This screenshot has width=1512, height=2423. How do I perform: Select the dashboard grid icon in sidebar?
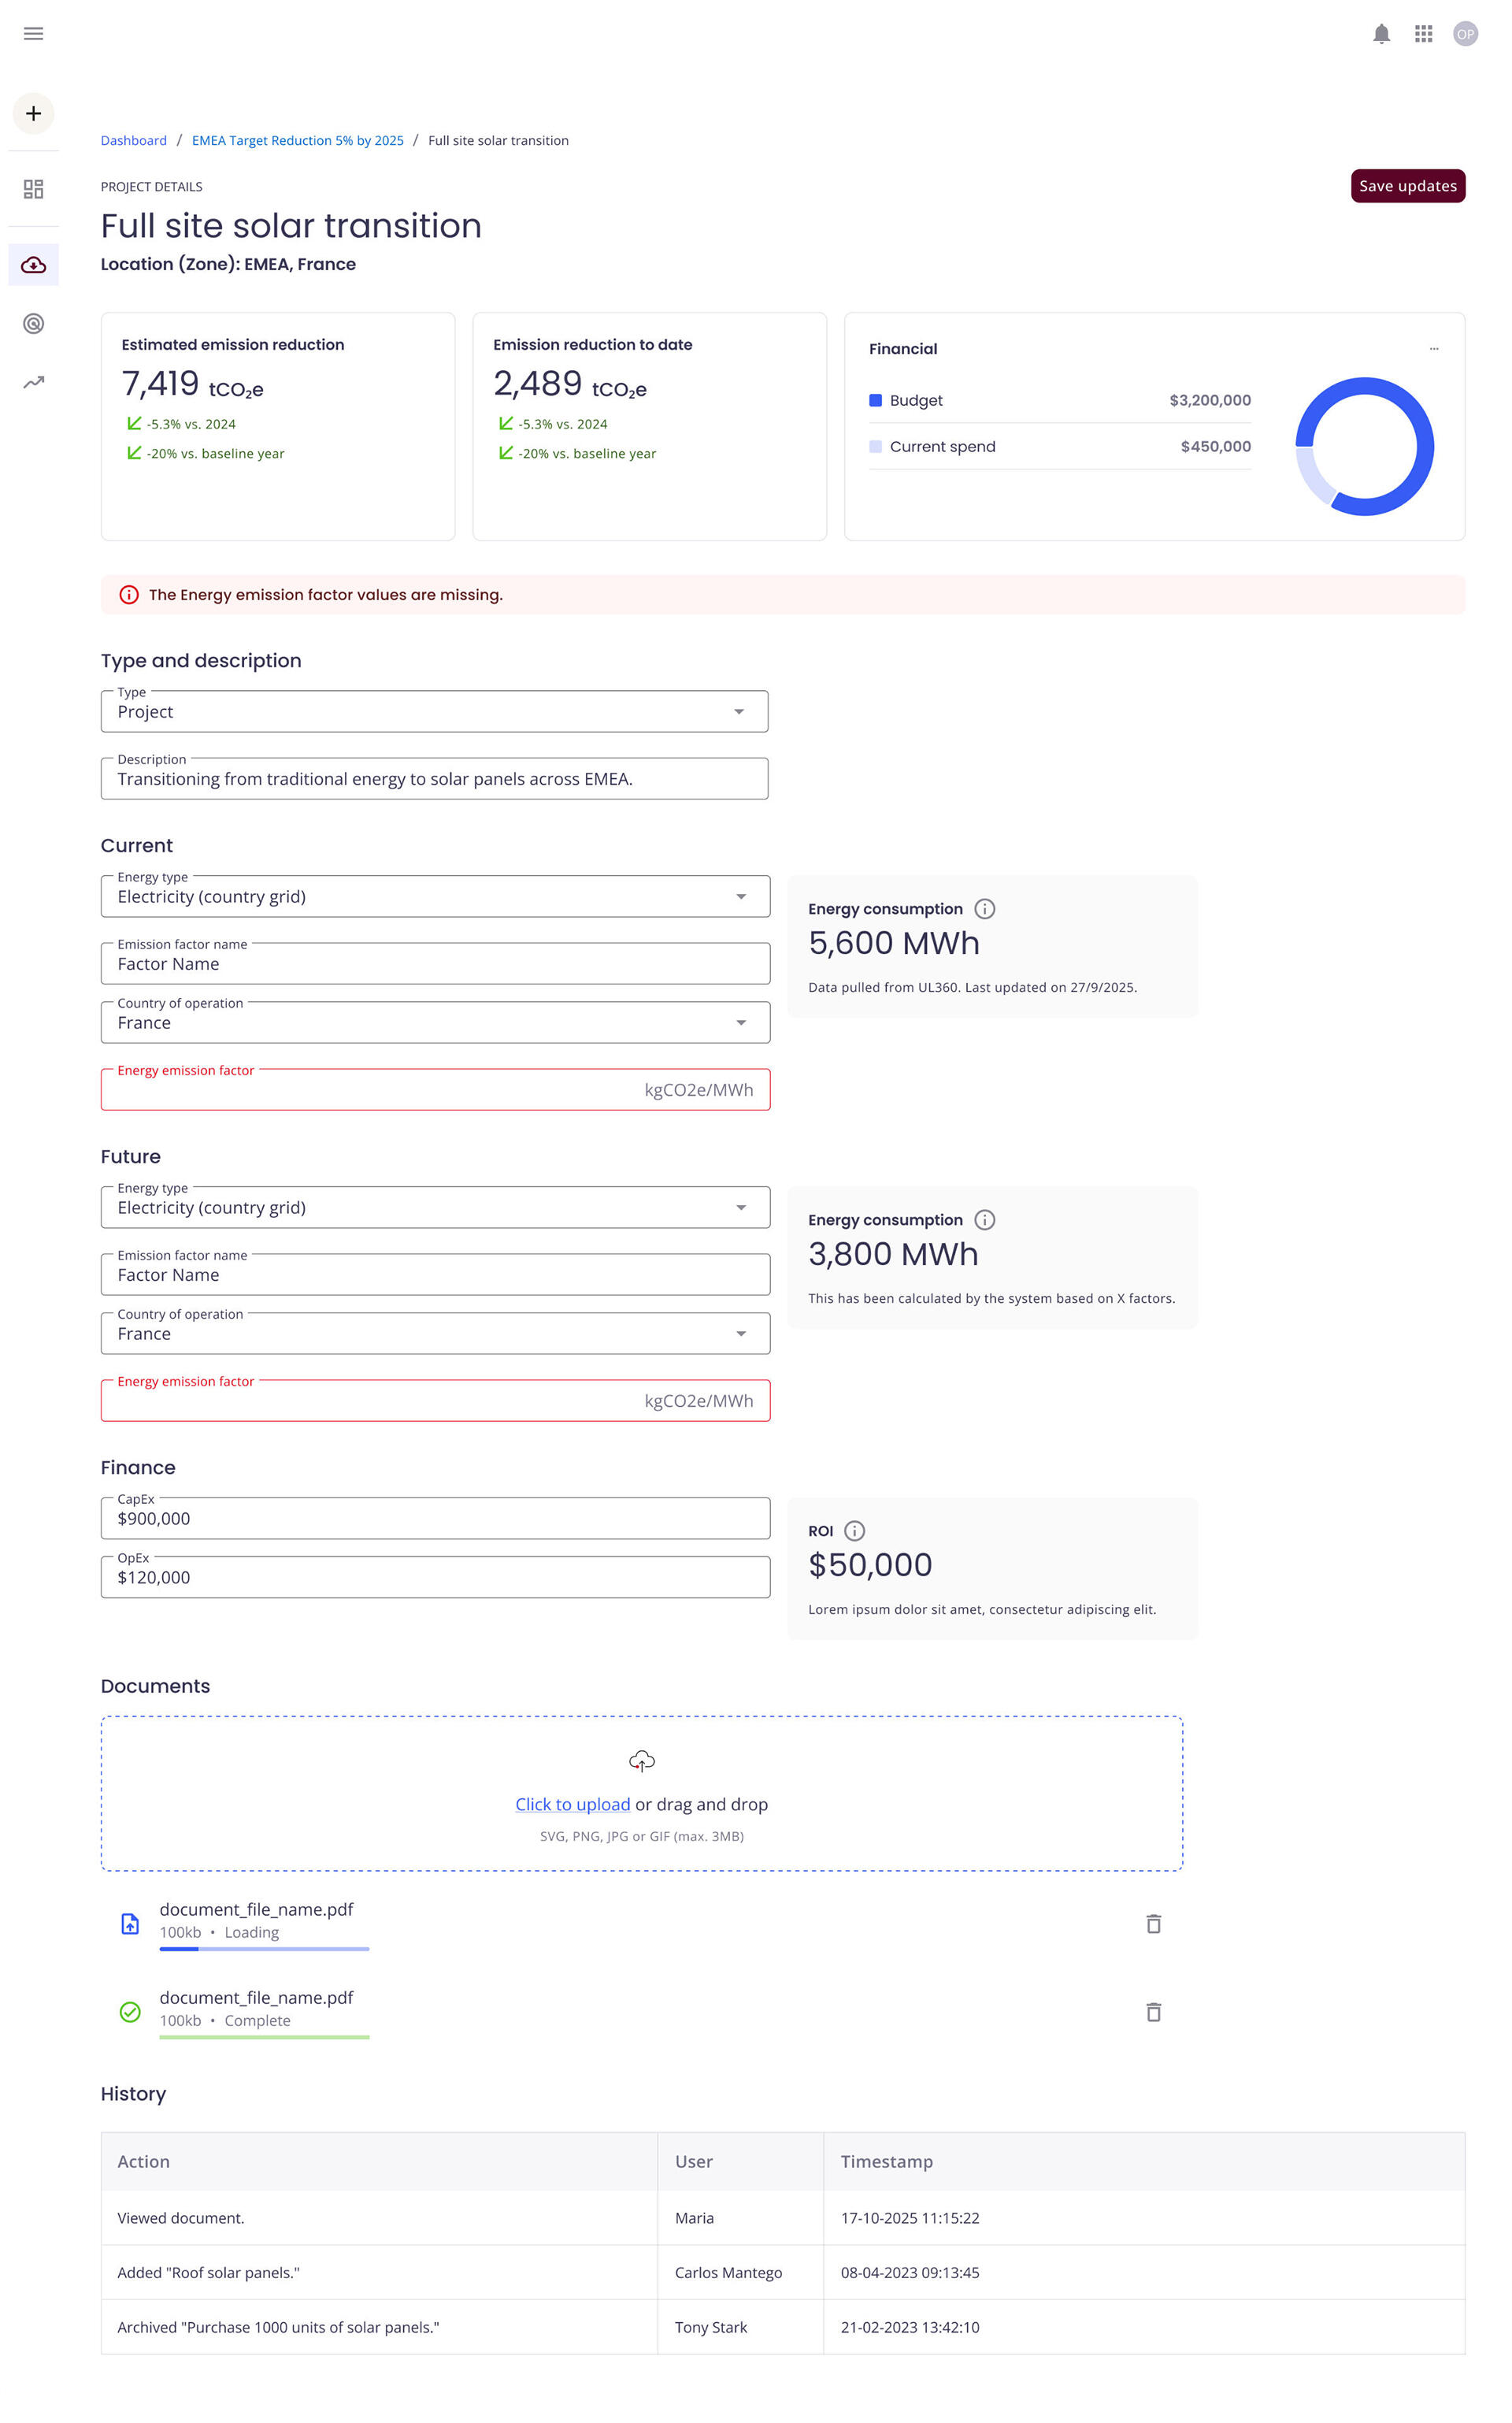click(x=33, y=188)
